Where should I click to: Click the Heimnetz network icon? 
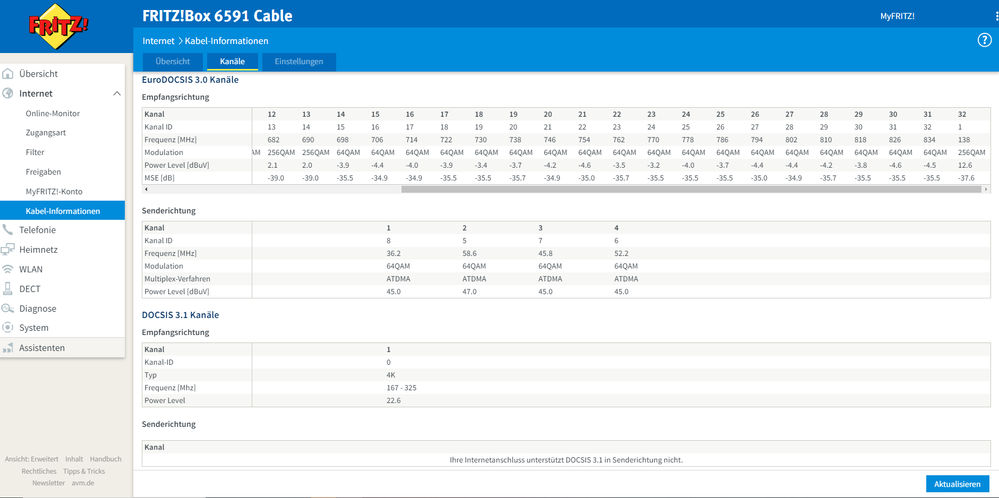[x=9, y=250]
